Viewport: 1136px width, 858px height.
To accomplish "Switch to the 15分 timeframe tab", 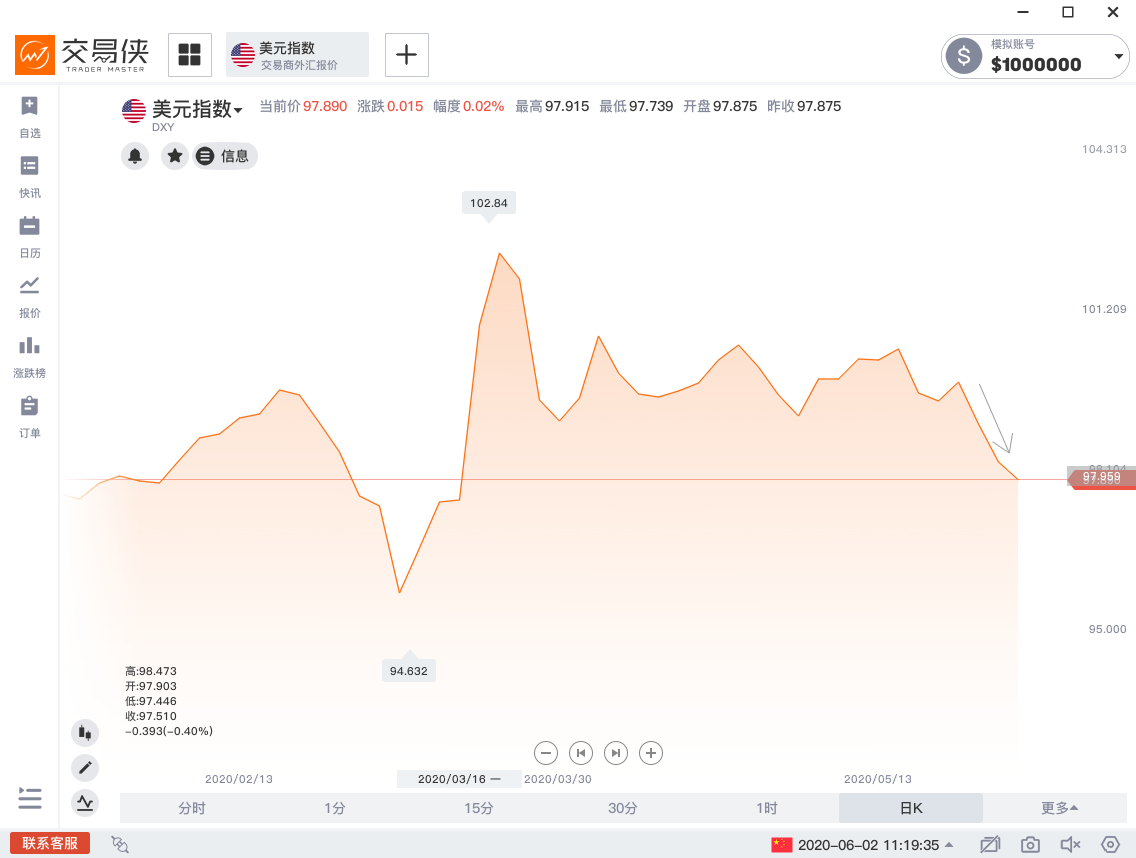I will [479, 808].
